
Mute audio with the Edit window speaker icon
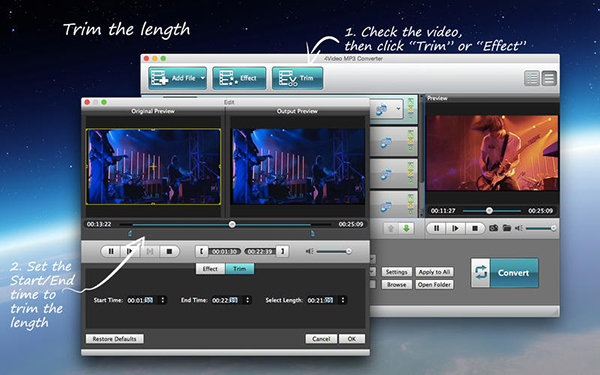click(309, 251)
